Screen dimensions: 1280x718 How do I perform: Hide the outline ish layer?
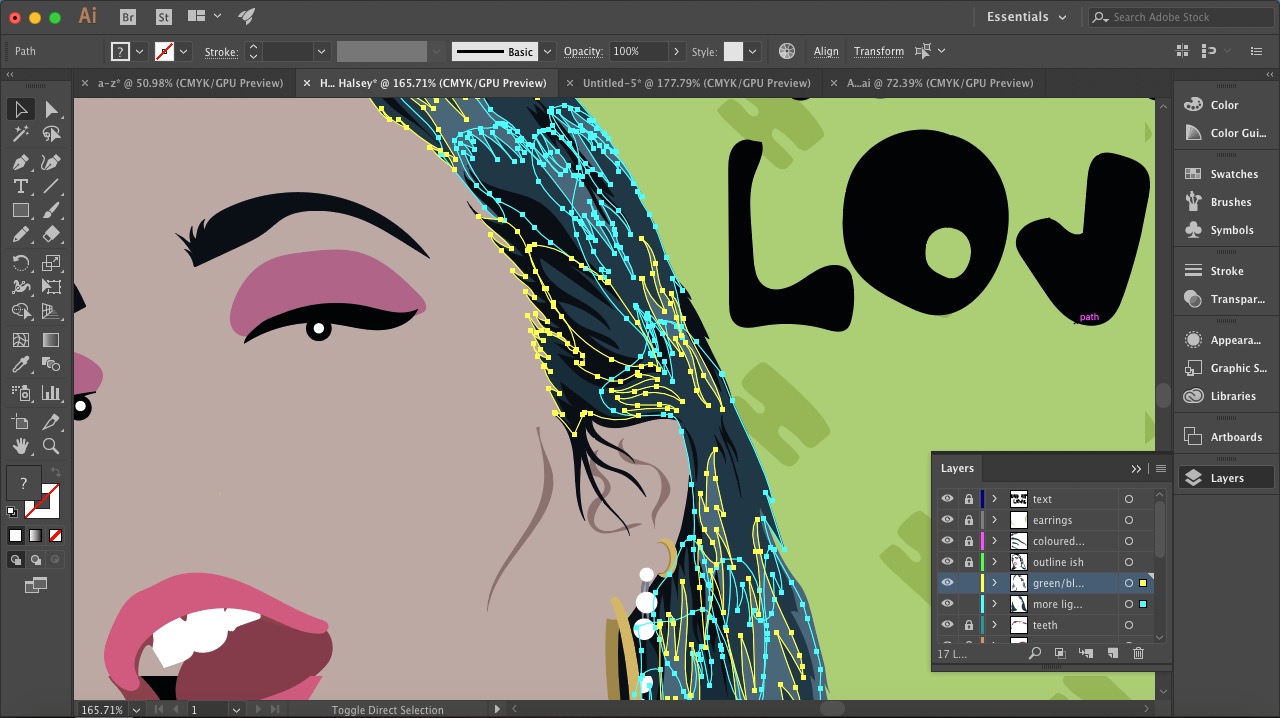point(947,562)
